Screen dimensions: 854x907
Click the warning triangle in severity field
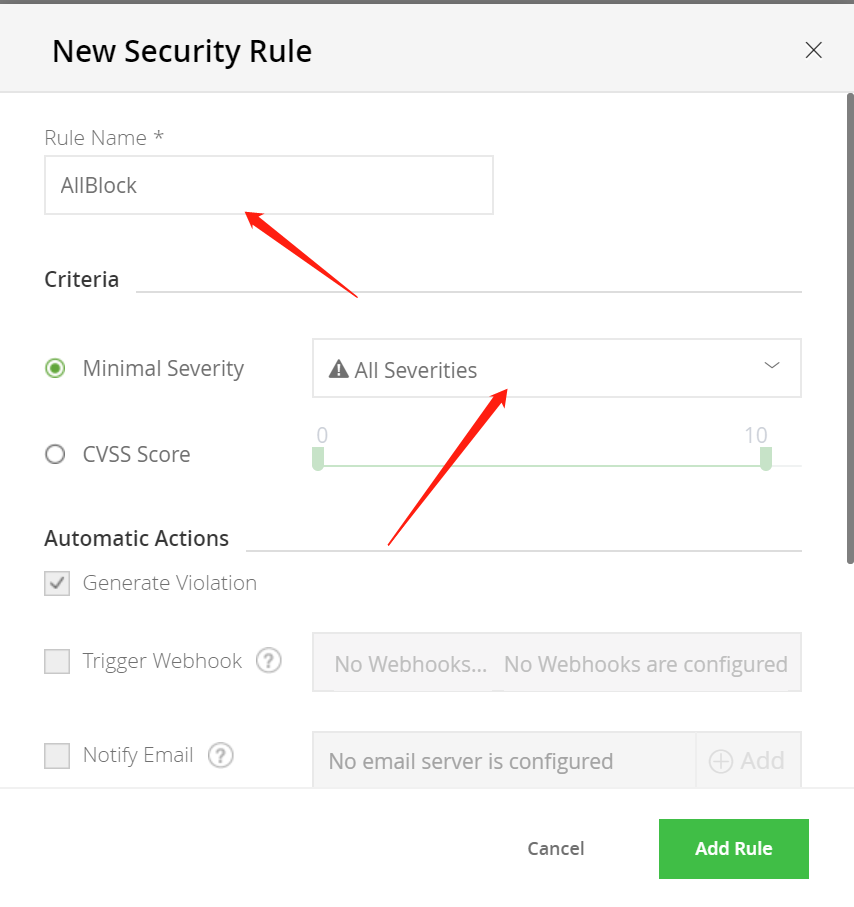(x=338, y=370)
